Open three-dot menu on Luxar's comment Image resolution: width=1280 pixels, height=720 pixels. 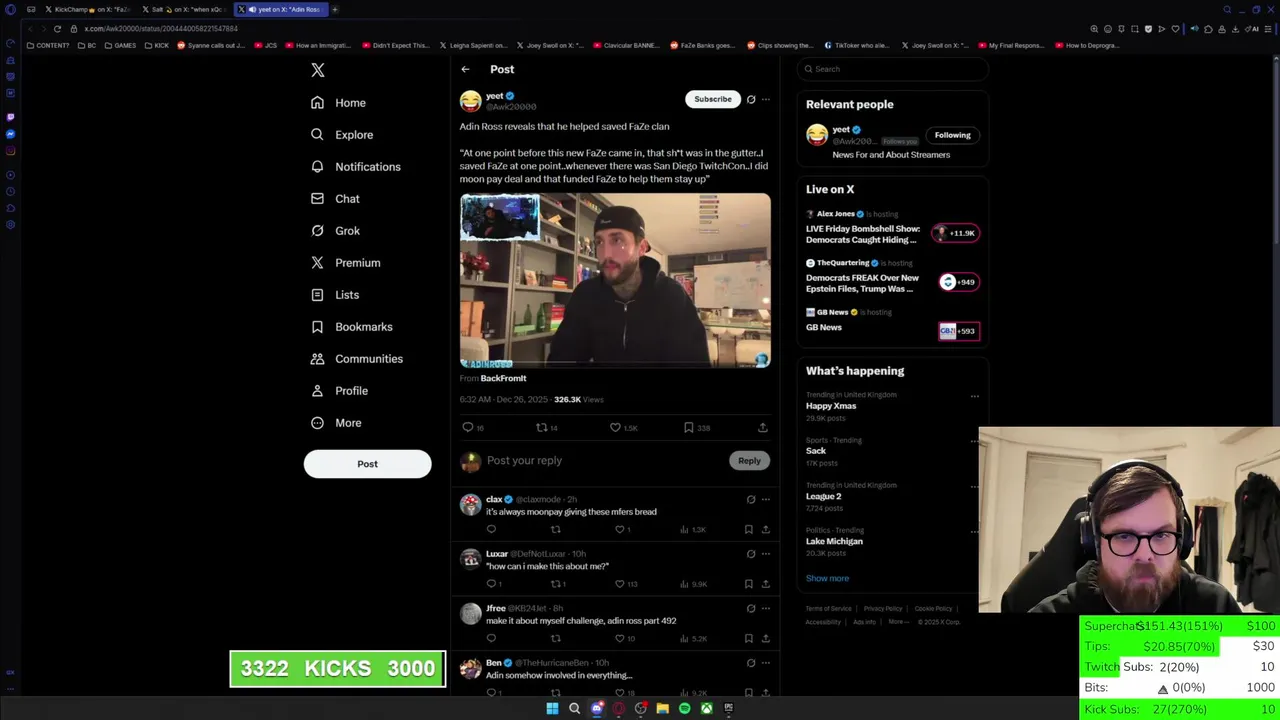766,553
